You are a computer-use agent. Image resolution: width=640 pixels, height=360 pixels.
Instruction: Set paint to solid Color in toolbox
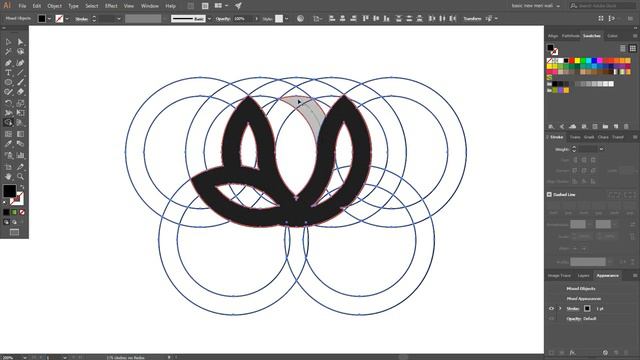(6, 212)
